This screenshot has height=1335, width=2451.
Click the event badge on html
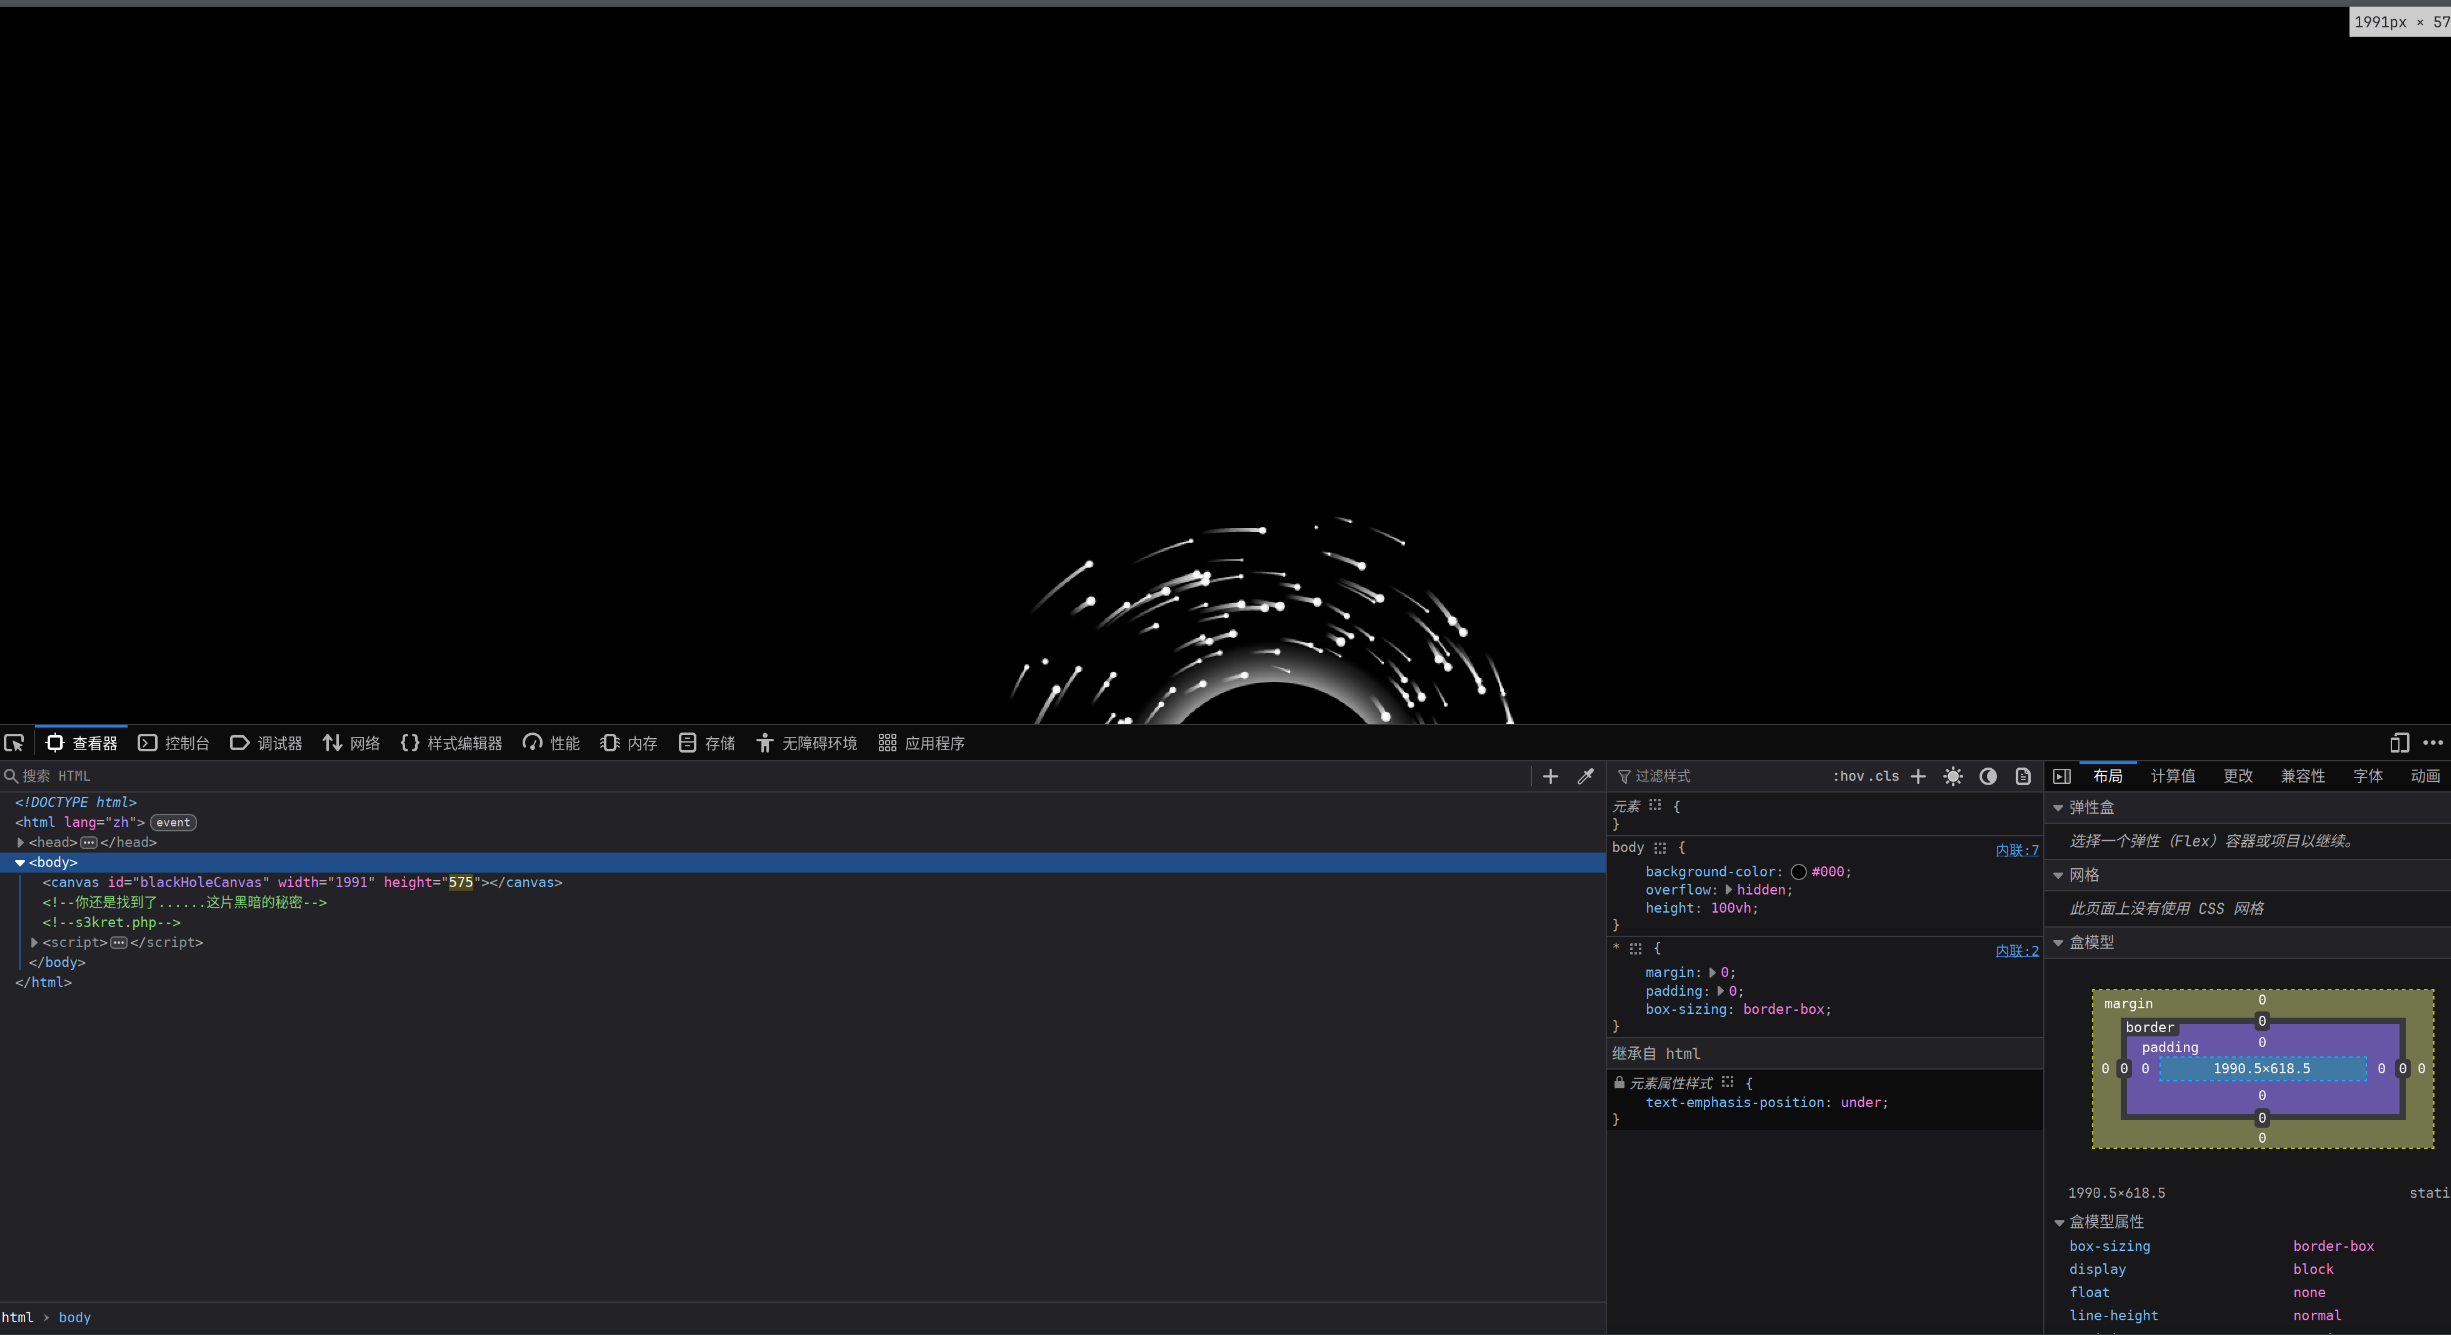point(173,822)
